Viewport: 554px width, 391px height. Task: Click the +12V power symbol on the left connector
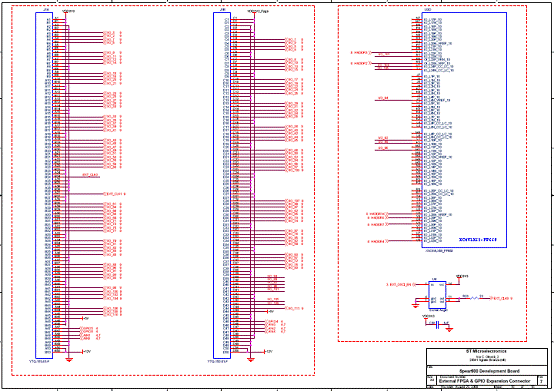tap(87, 351)
